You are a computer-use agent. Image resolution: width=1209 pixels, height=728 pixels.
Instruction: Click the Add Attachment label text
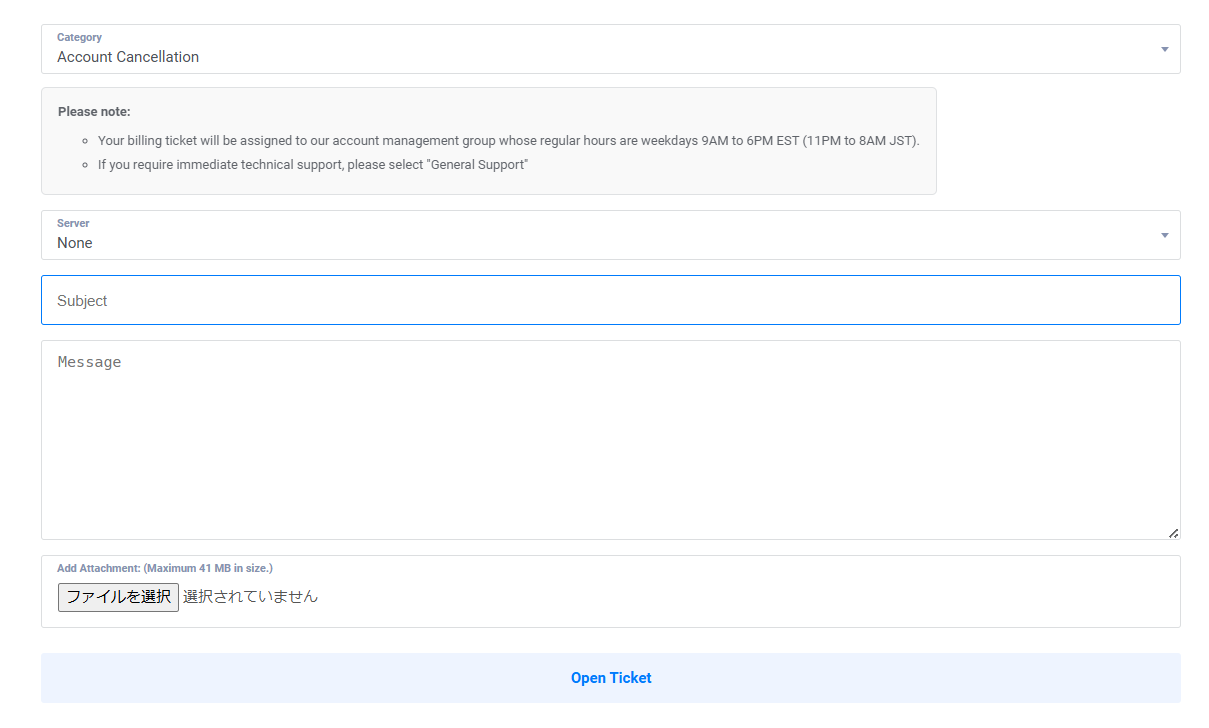pyautogui.click(x=99, y=568)
